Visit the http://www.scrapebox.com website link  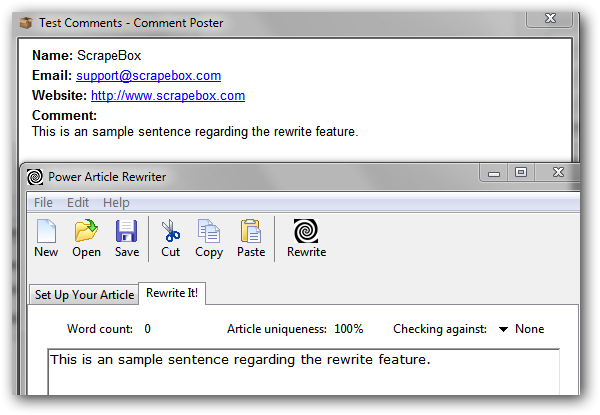(168, 95)
